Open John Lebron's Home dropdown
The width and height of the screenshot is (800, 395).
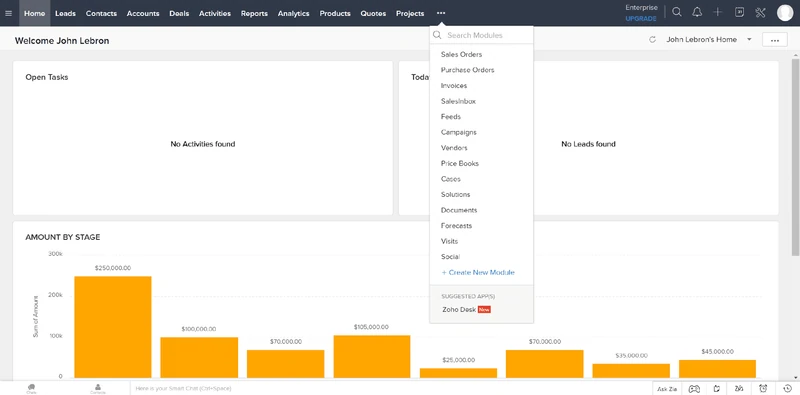point(709,40)
